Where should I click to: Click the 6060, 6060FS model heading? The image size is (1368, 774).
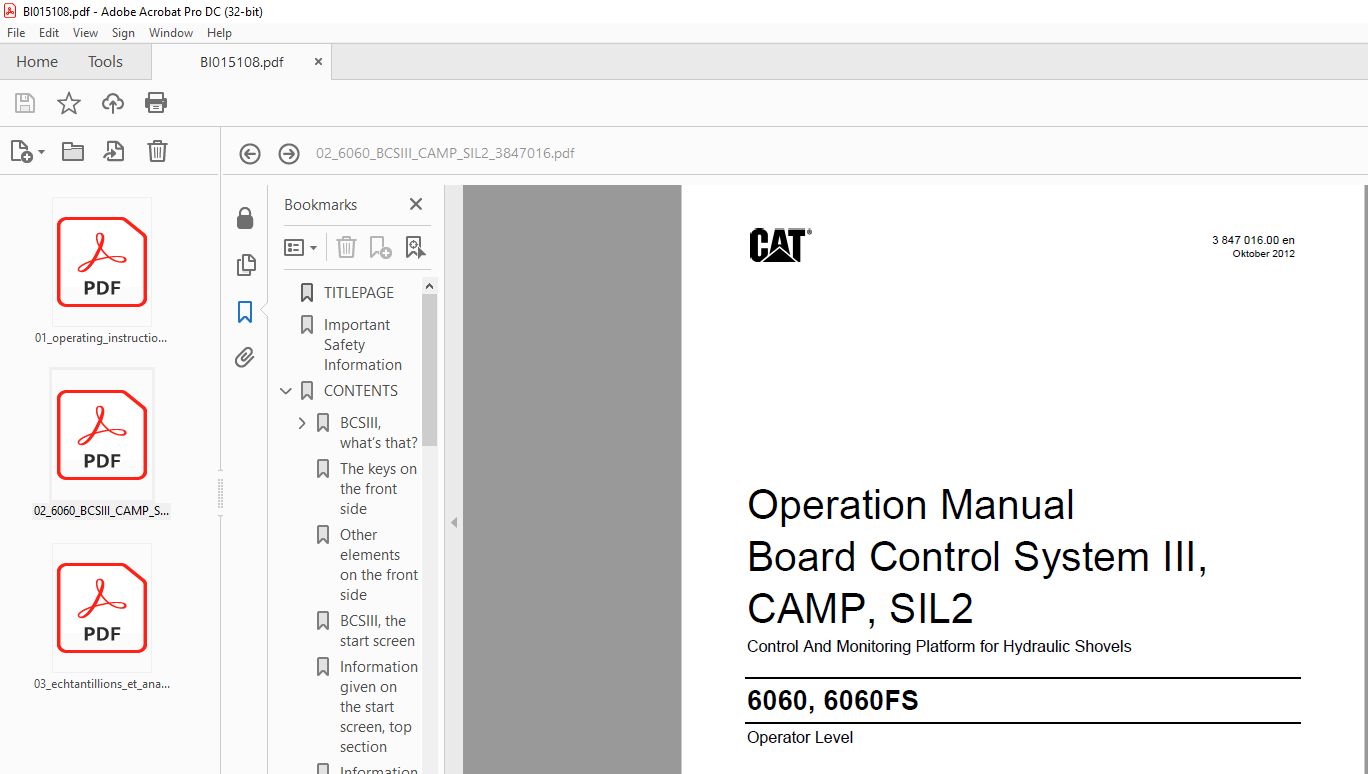pos(832,700)
